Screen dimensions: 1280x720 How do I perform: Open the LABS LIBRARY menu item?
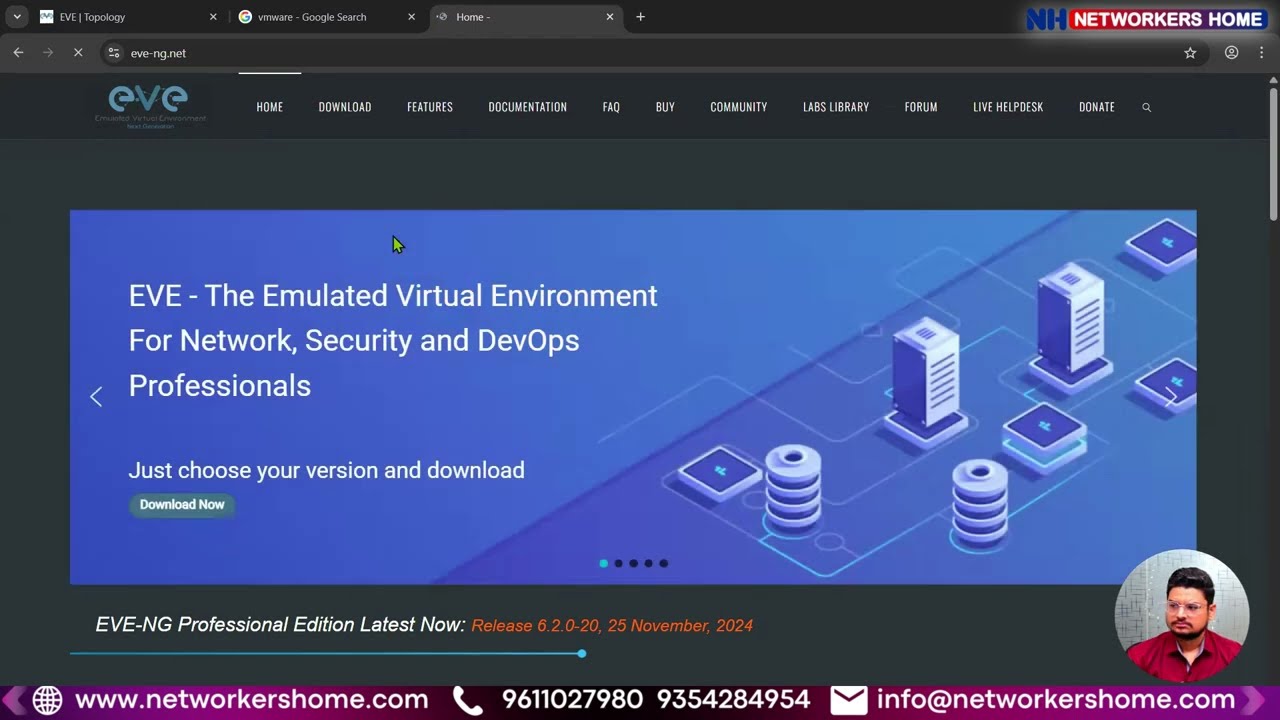tap(836, 107)
